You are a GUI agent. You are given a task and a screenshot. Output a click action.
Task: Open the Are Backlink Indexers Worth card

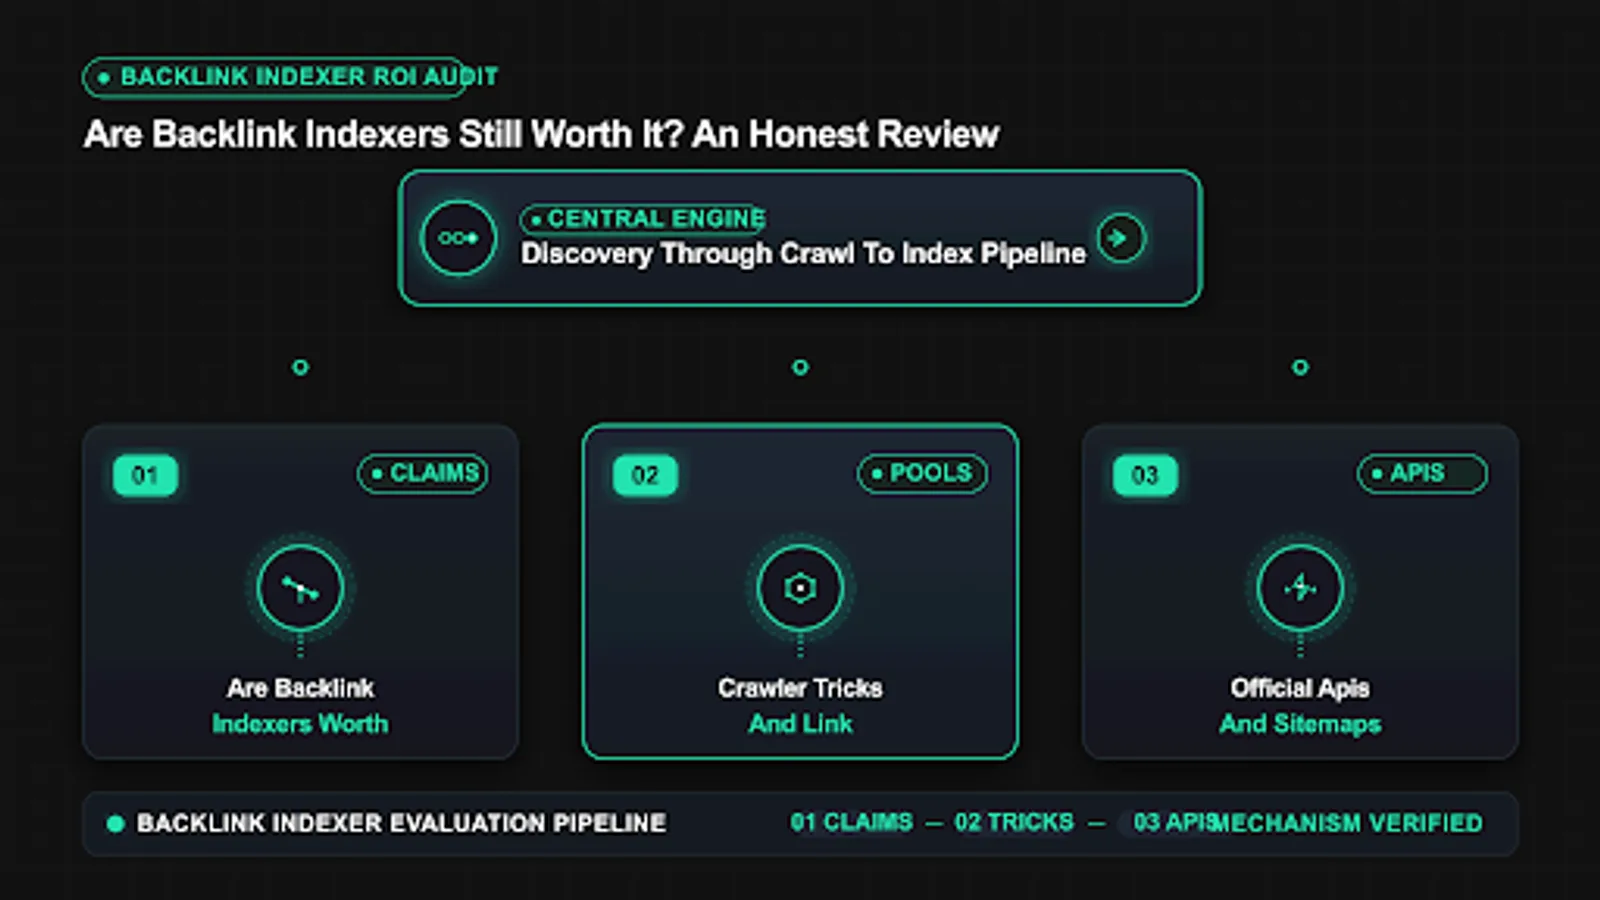[300, 592]
